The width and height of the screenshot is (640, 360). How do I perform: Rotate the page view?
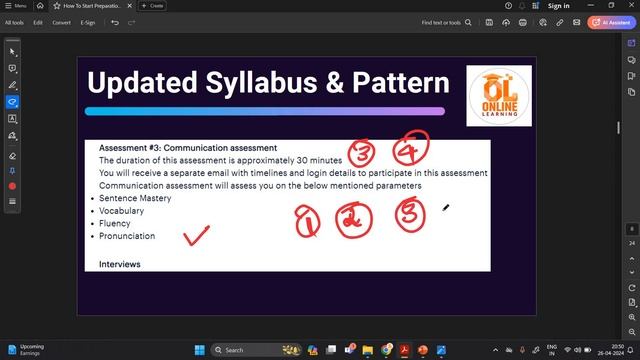coord(632,288)
